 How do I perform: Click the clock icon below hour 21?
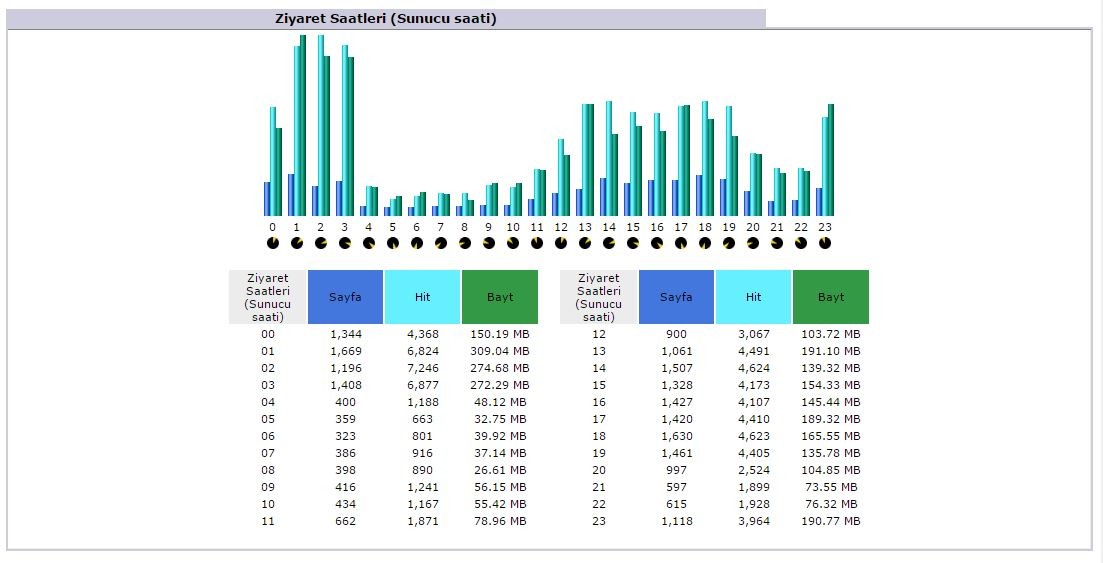[777, 243]
